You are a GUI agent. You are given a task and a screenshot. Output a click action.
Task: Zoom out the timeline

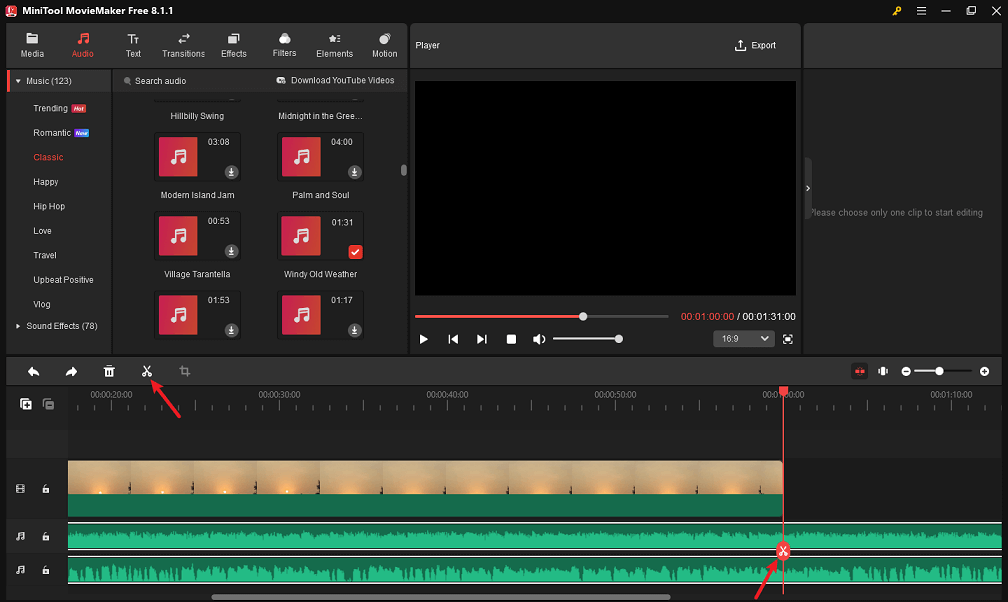click(x=906, y=372)
